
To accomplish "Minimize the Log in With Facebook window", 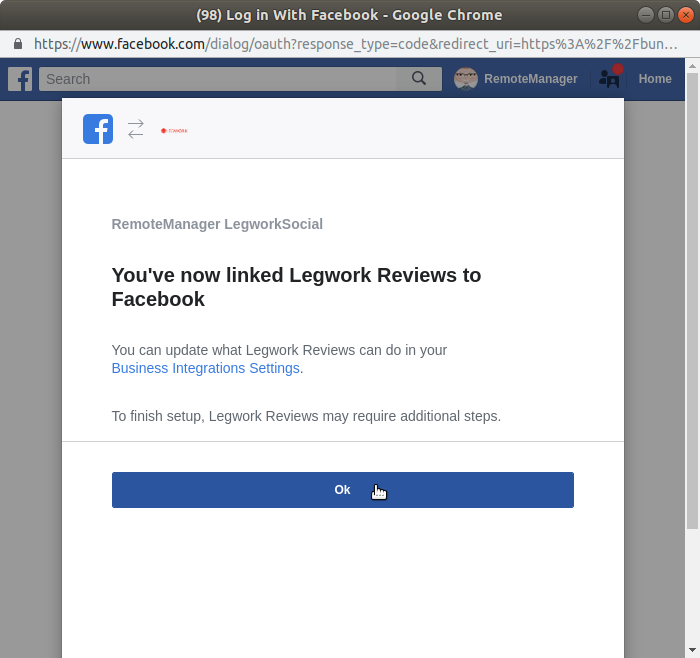I will click(646, 15).
